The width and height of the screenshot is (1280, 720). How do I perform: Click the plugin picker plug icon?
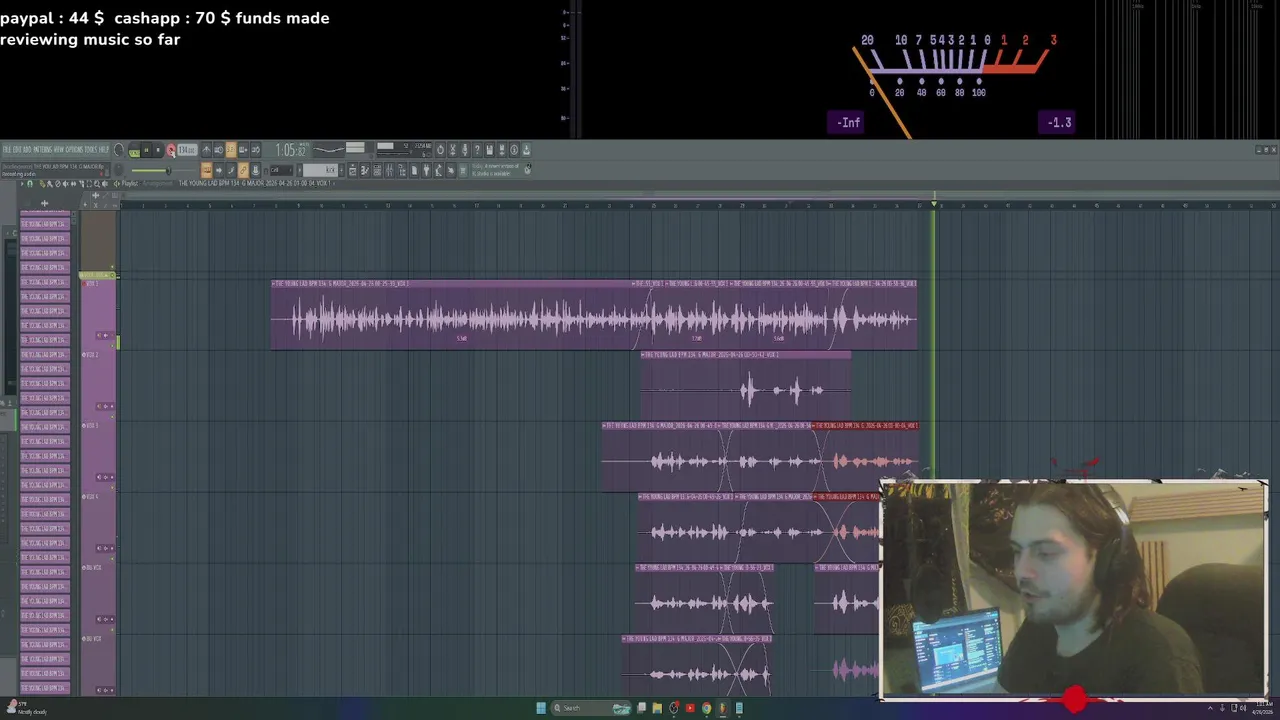click(426, 170)
